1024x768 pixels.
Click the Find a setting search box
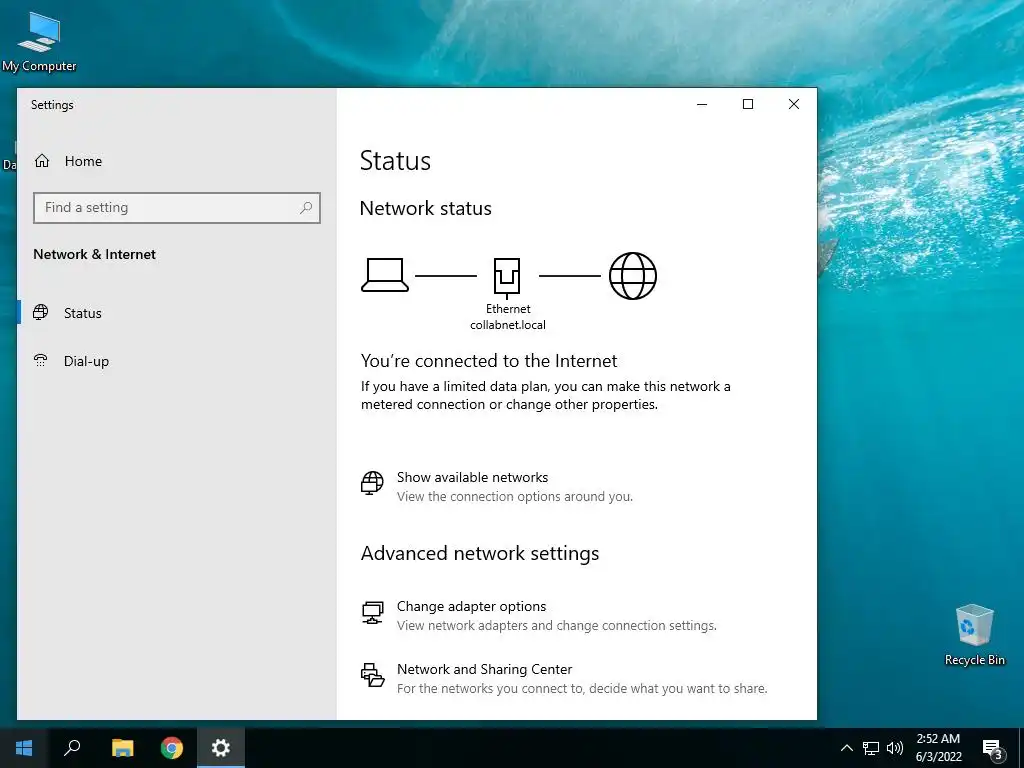177,208
